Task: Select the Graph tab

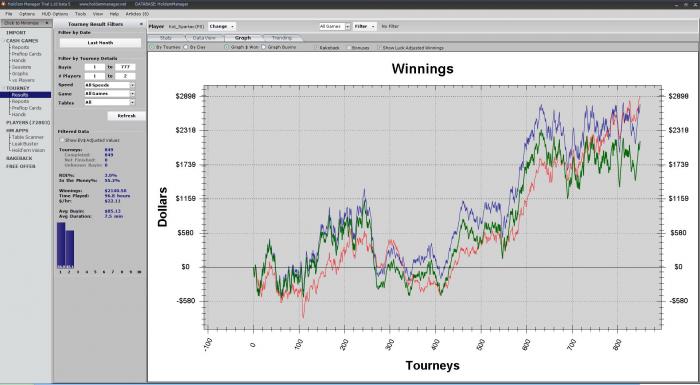Action: tap(243, 38)
